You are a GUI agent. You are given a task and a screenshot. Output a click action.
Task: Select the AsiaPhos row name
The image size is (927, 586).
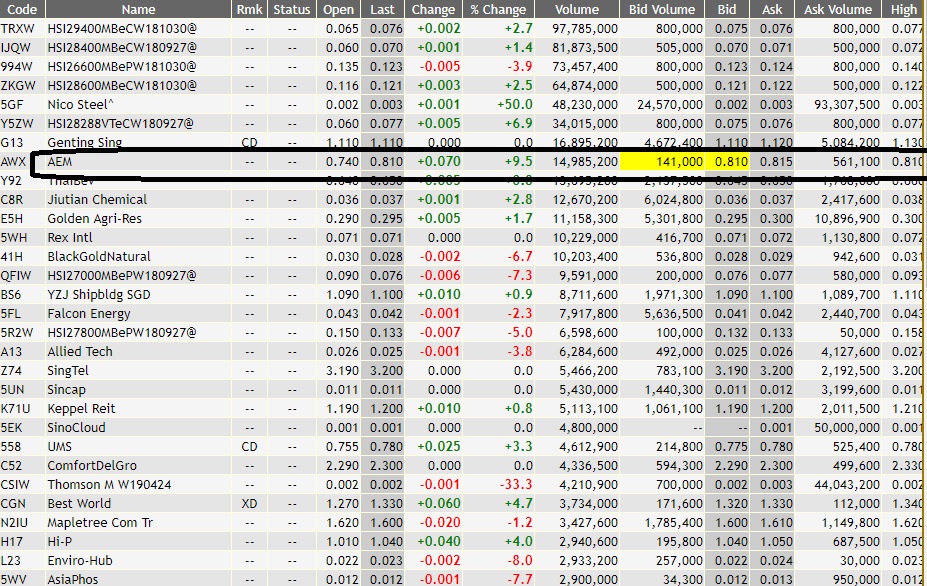point(73,579)
